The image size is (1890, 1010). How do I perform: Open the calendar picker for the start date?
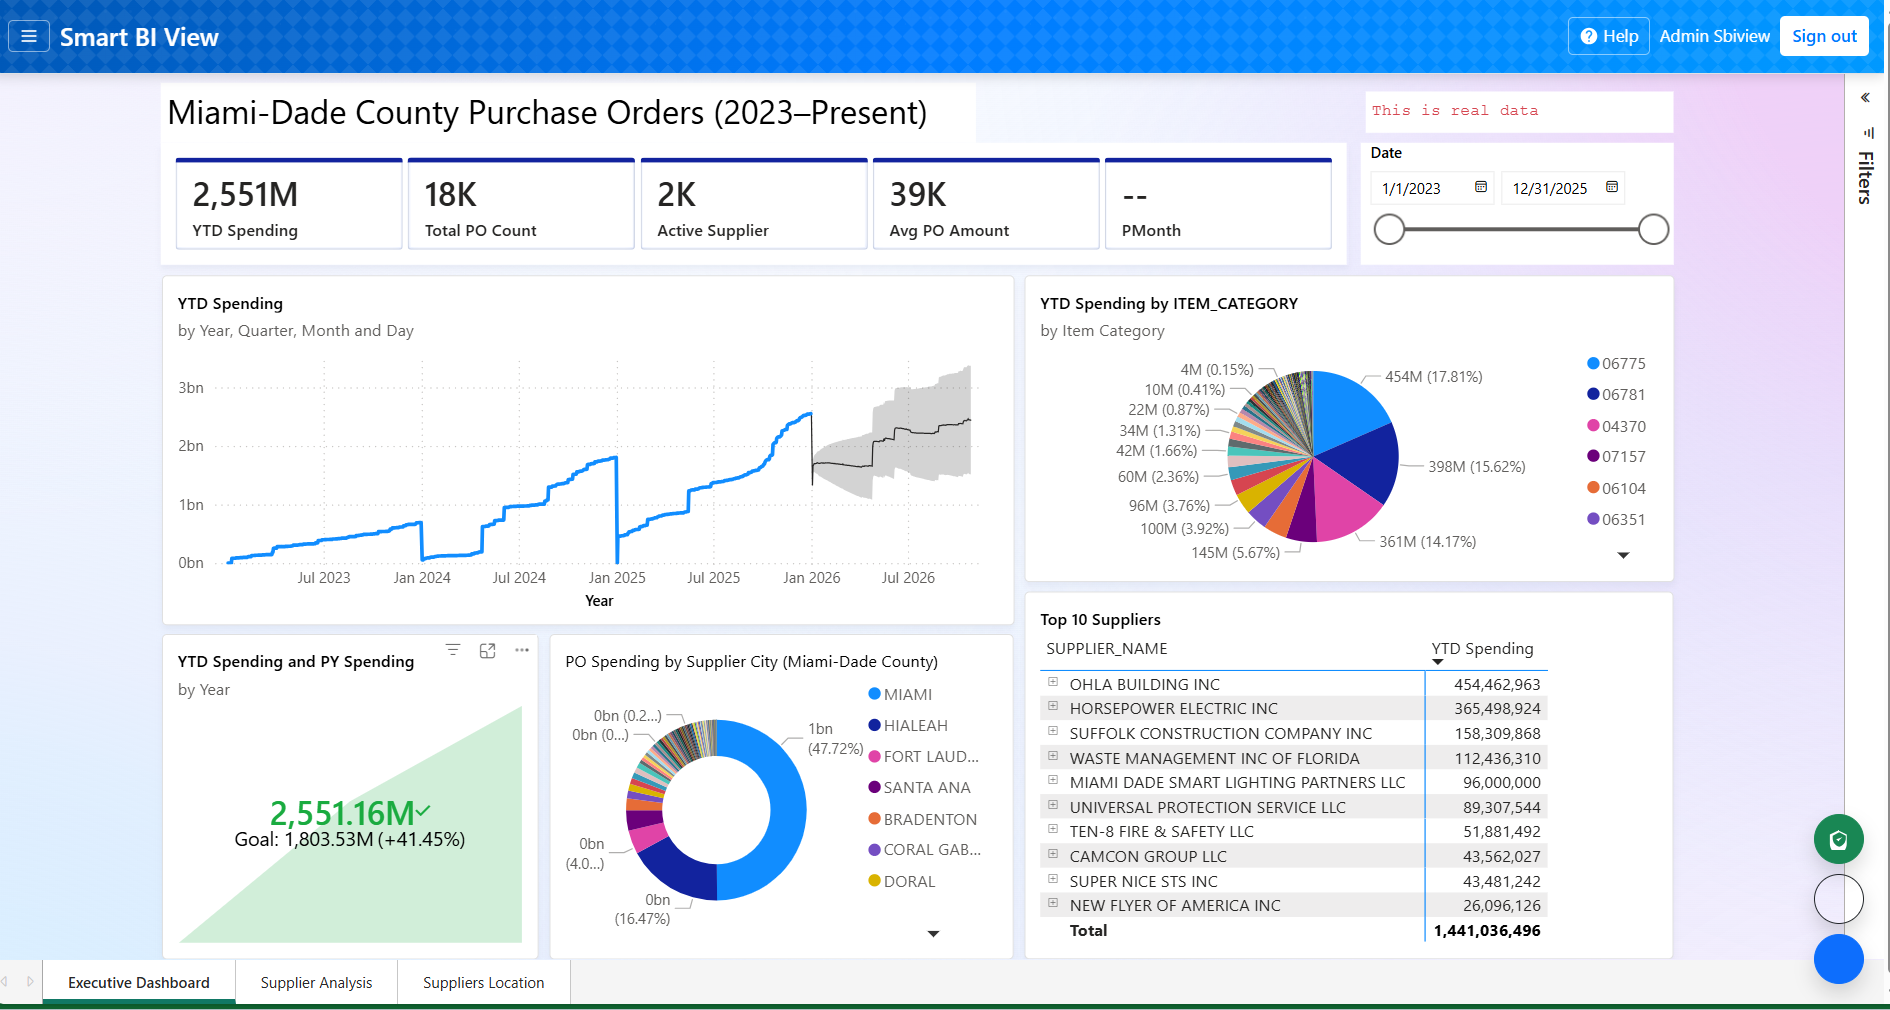point(1481,187)
